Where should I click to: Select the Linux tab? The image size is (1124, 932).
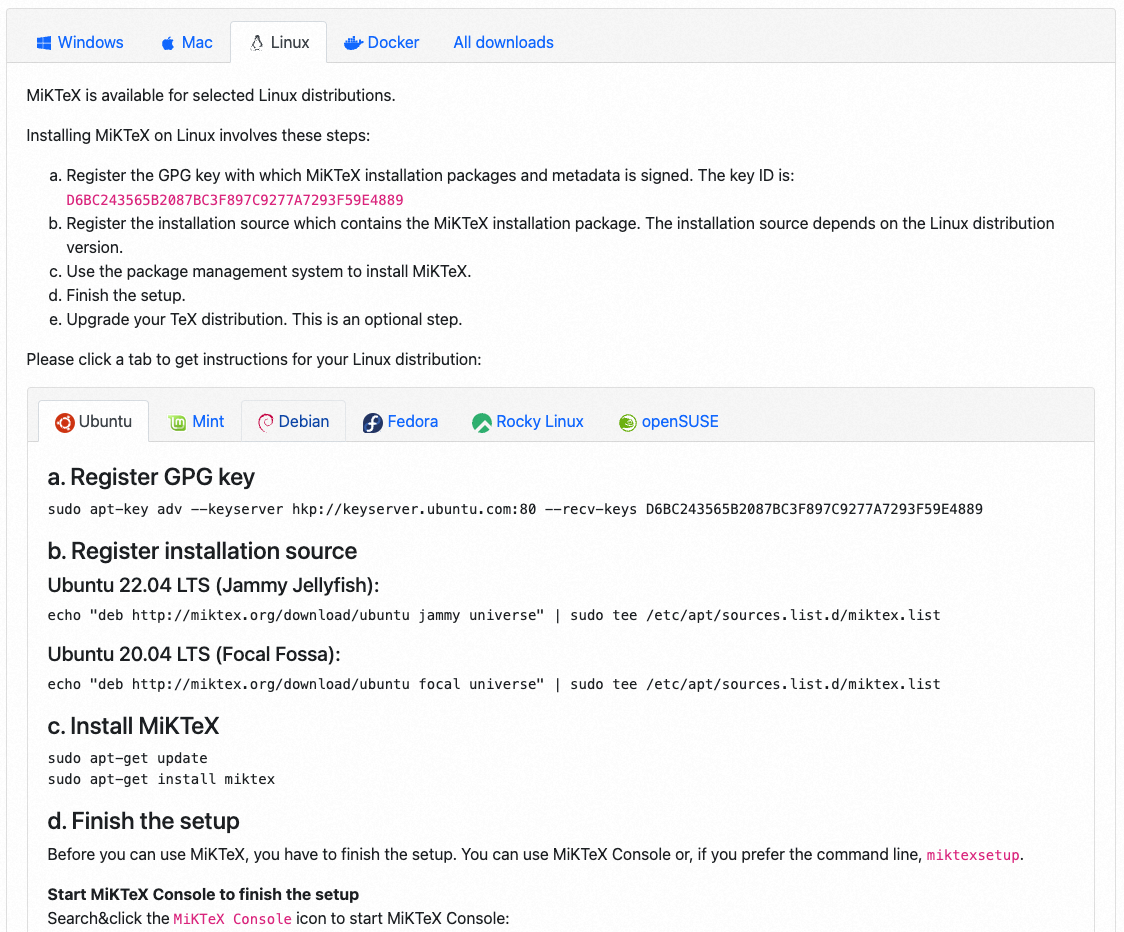279,42
